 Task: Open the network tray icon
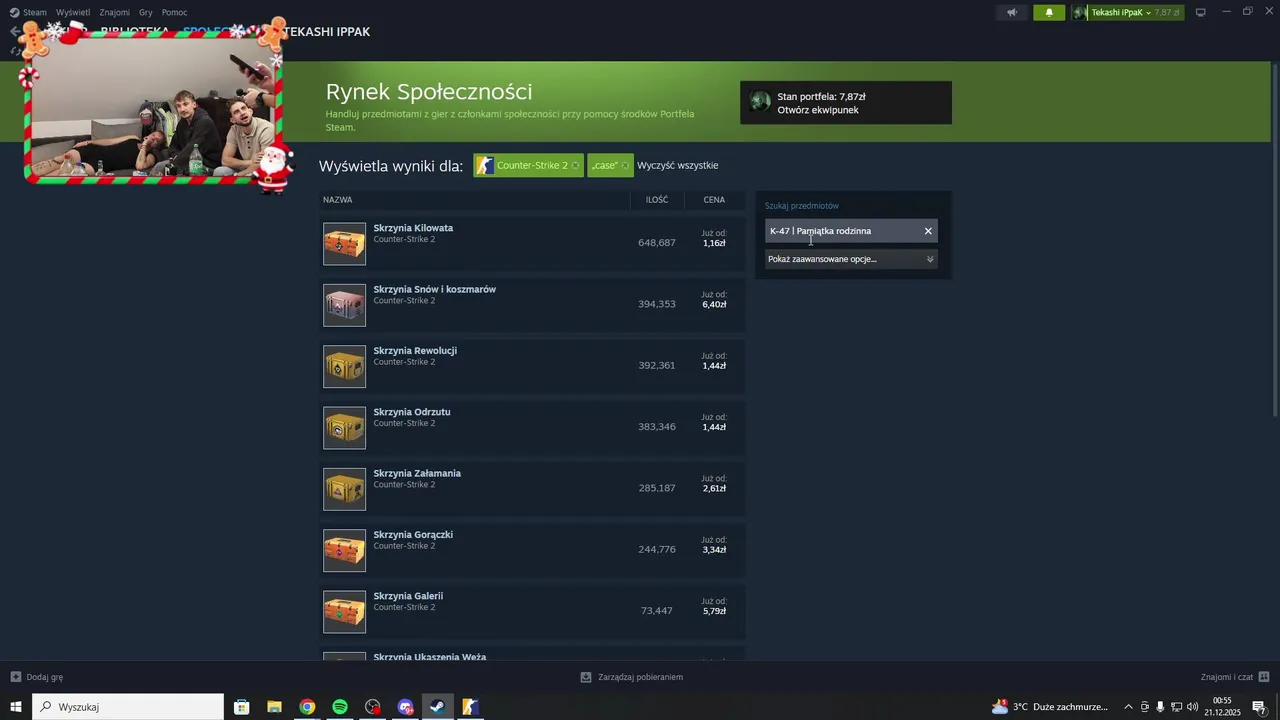click(x=1176, y=707)
